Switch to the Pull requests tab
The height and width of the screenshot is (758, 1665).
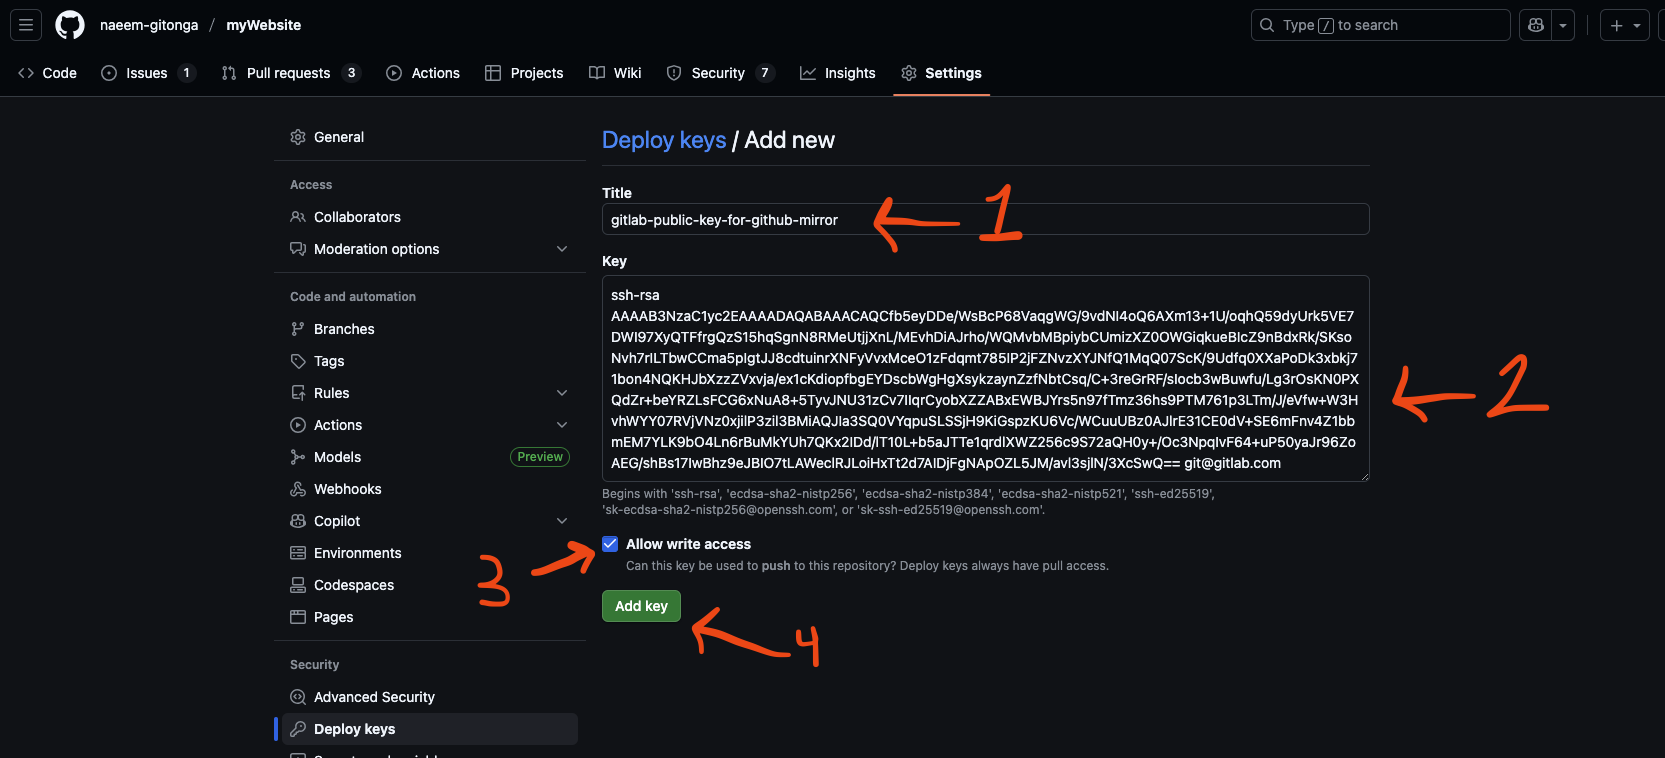pos(288,73)
